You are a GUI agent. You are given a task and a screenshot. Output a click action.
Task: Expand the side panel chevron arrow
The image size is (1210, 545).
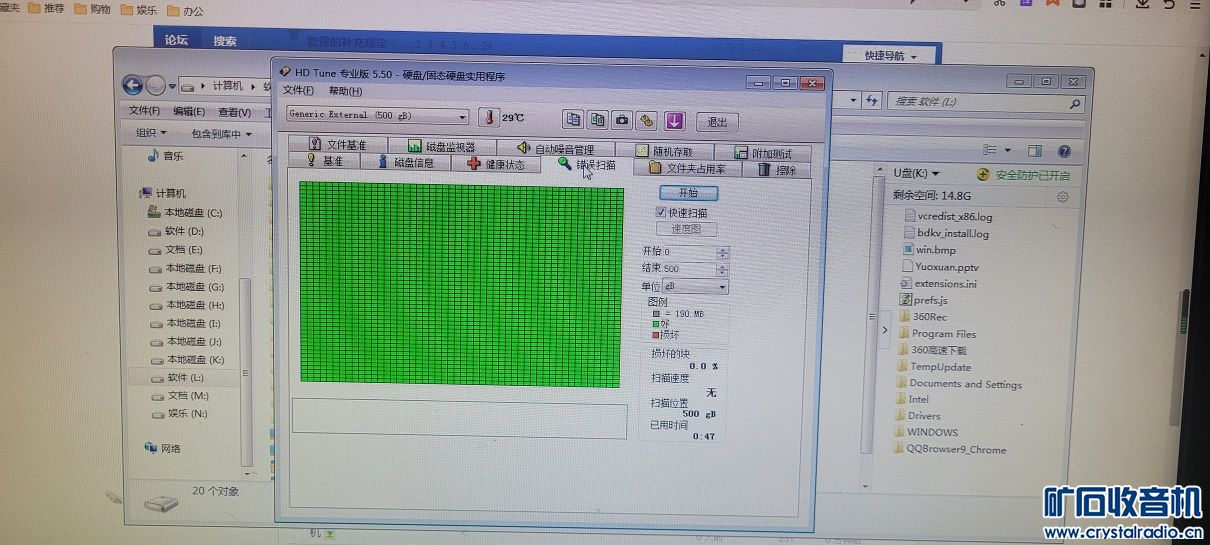(885, 331)
